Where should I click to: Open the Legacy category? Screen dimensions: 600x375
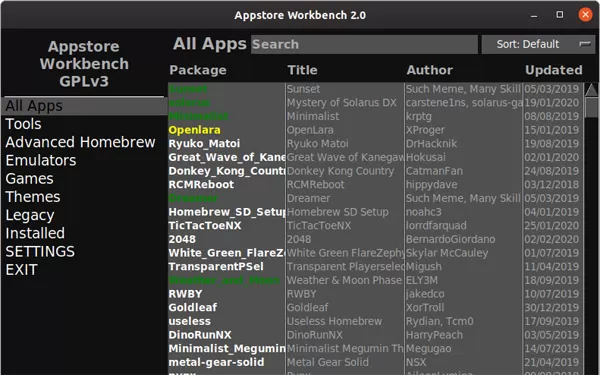(30, 215)
